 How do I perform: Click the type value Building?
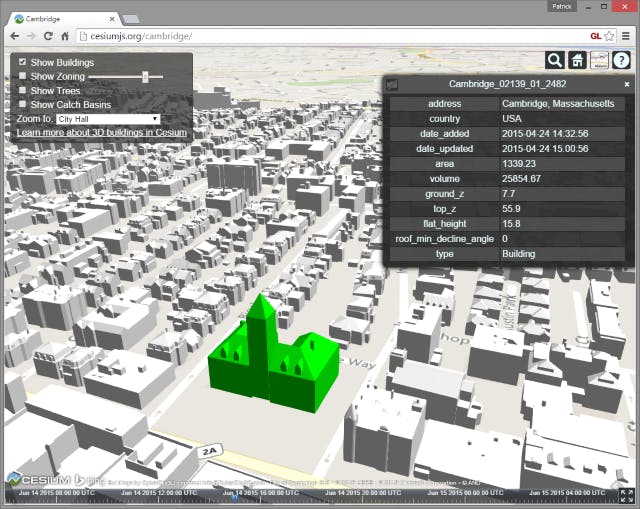point(518,254)
